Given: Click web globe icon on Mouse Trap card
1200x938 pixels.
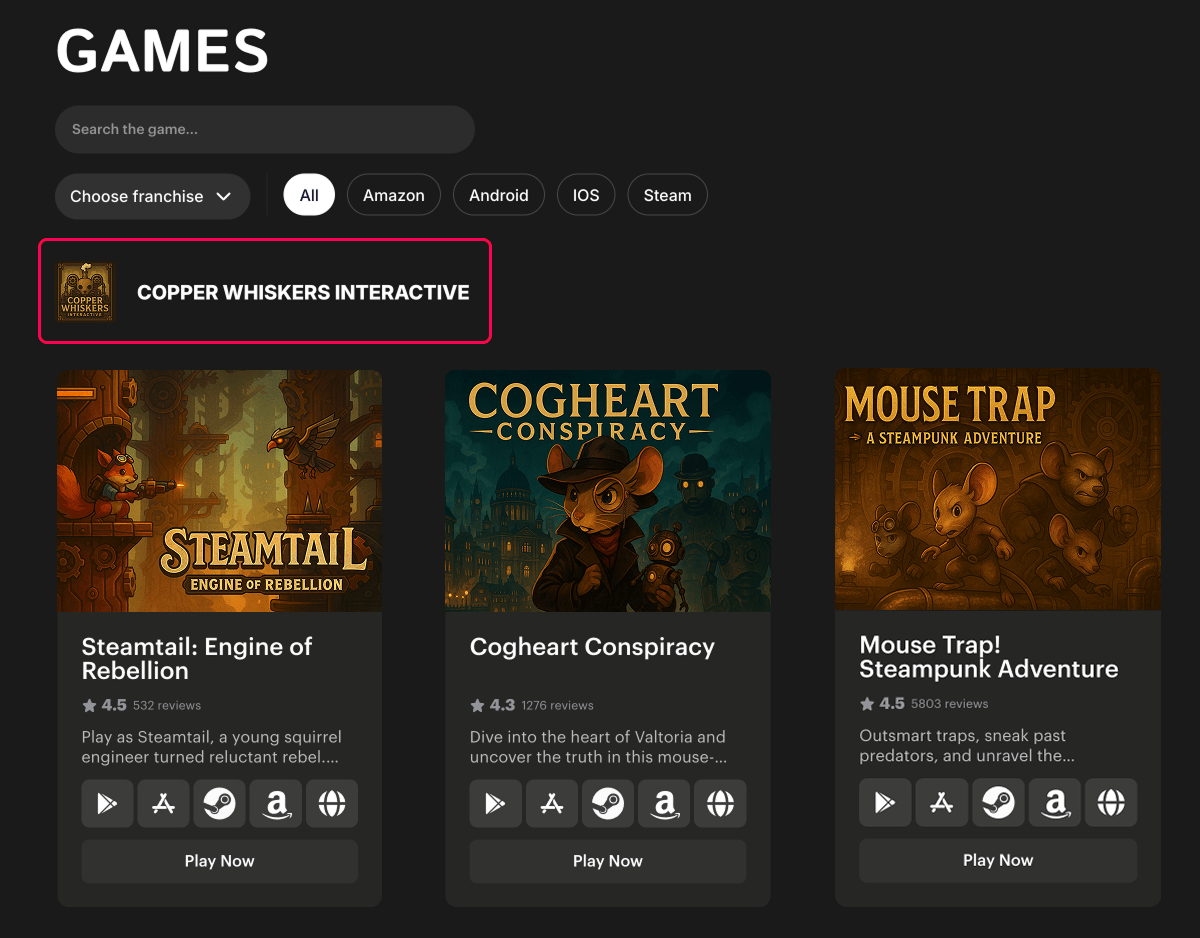Looking at the screenshot, I should 1111,803.
